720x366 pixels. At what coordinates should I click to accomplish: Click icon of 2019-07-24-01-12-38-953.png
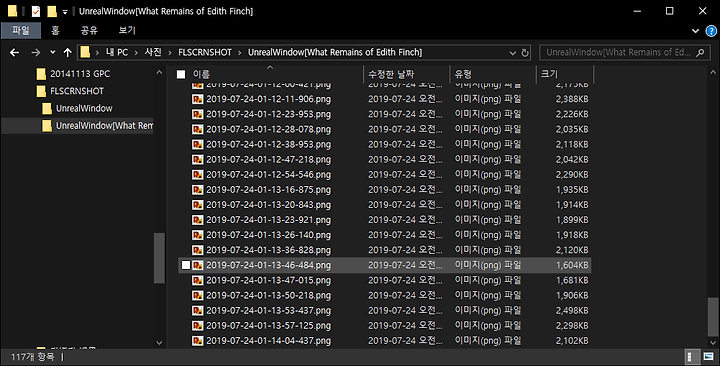[x=197, y=144]
